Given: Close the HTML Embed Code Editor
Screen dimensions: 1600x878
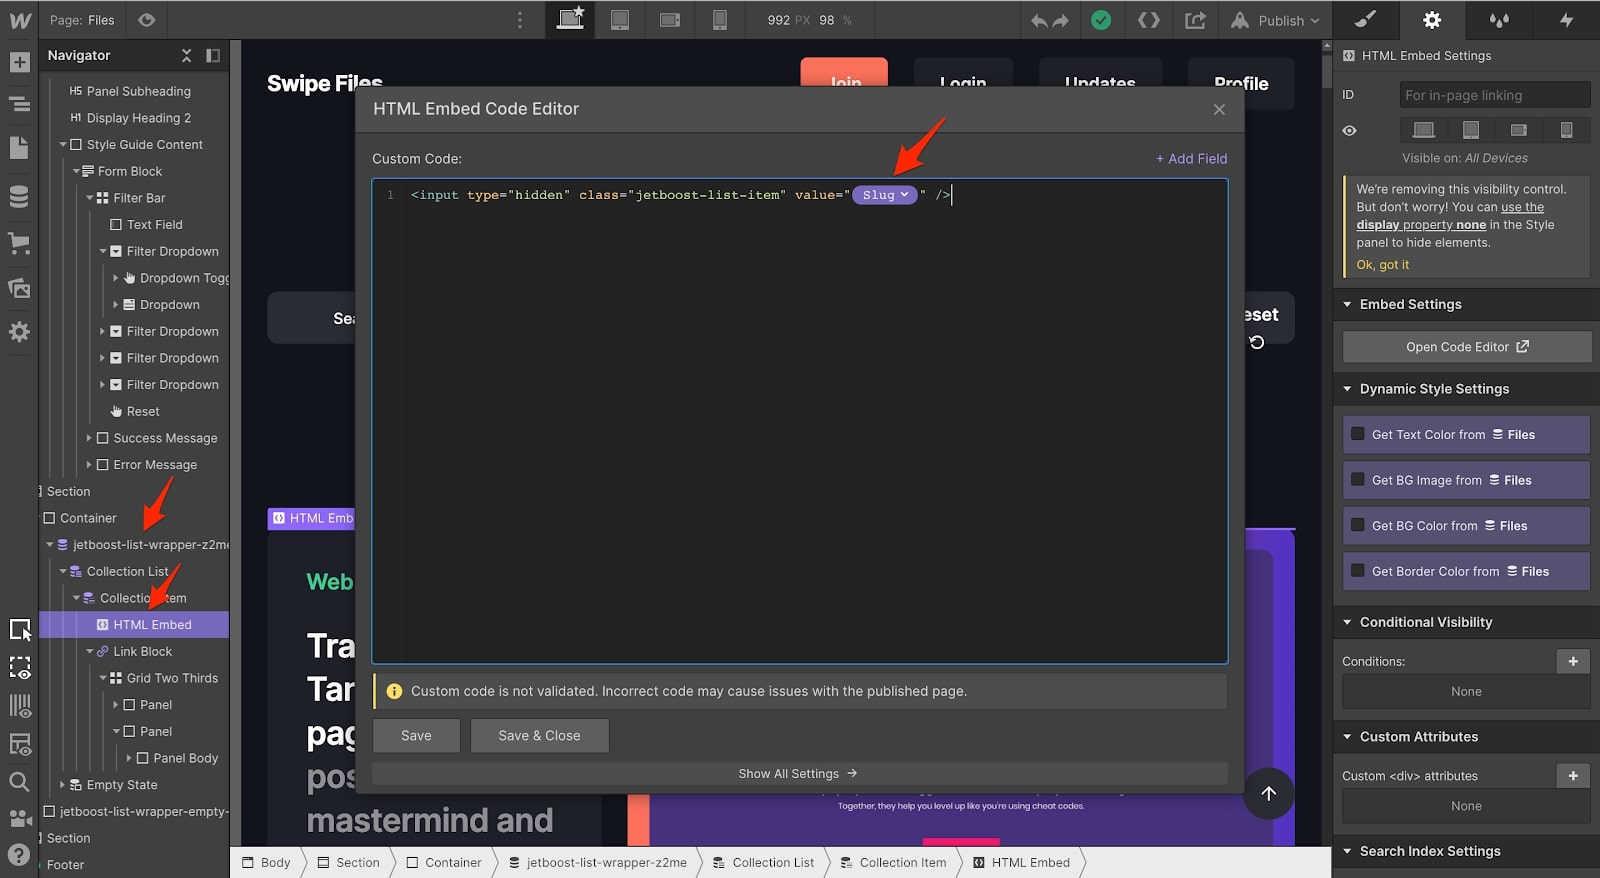Looking at the screenshot, I should tap(1219, 109).
